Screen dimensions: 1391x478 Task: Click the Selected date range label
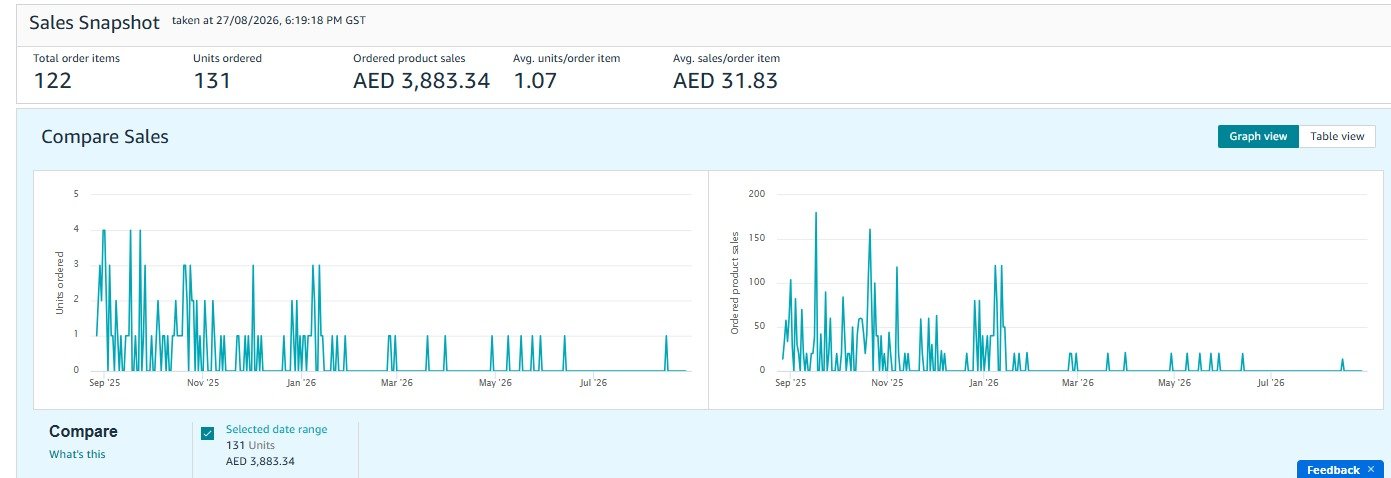pyautogui.click(x=276, y=429)
